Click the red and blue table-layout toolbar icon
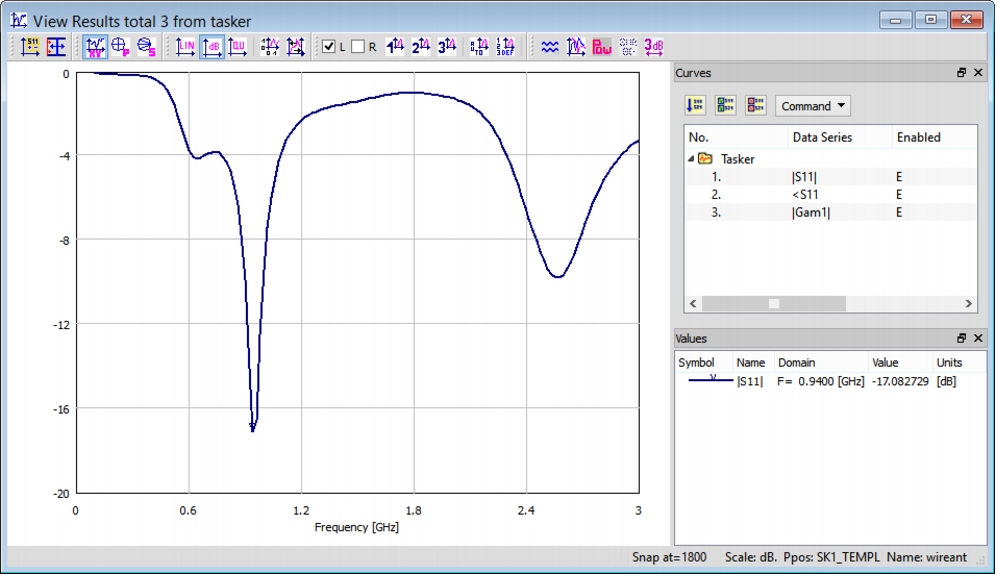Screen dimensions: 997x576 (56, 46)
